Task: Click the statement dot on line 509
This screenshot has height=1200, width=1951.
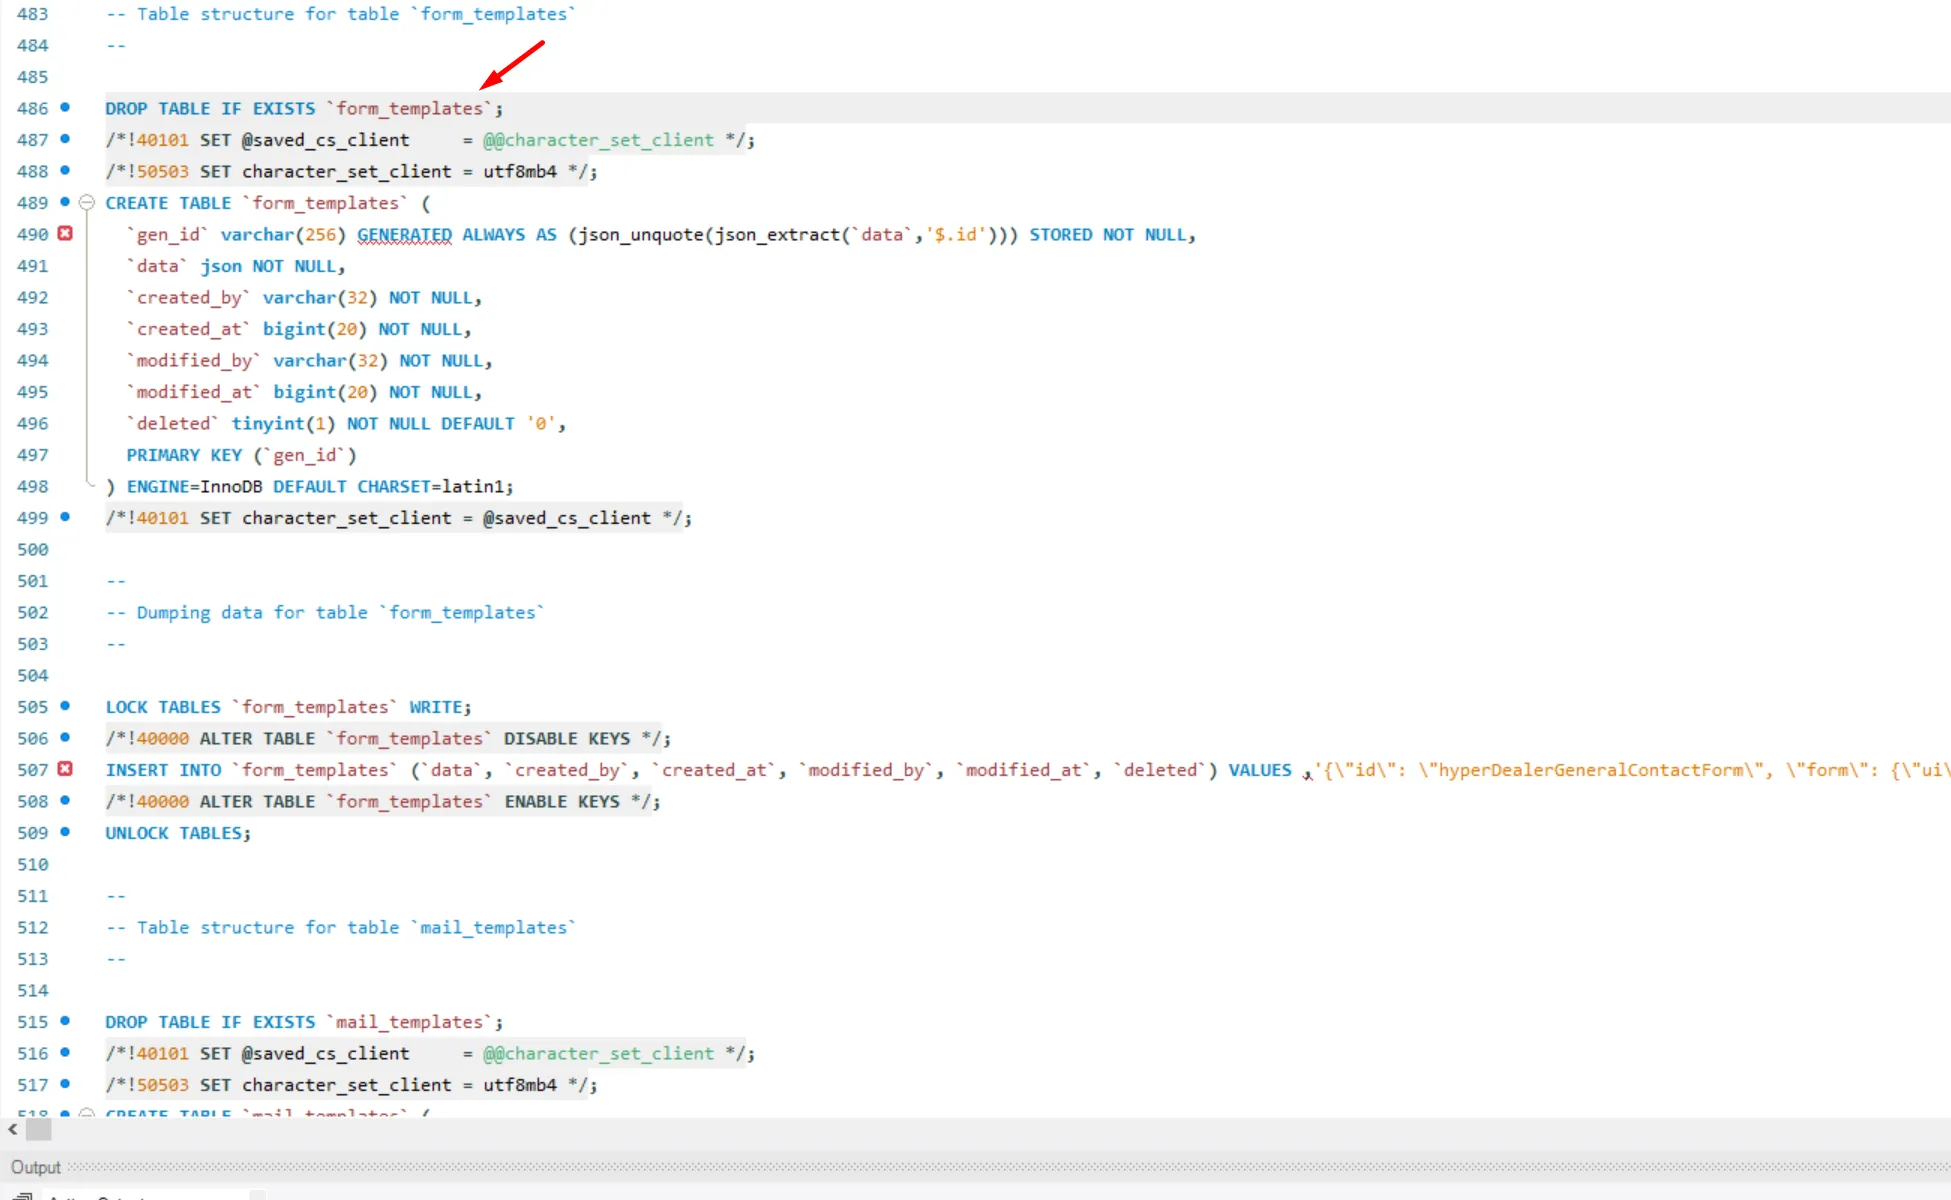Action: pyautogui.click(x=65, y=832)
